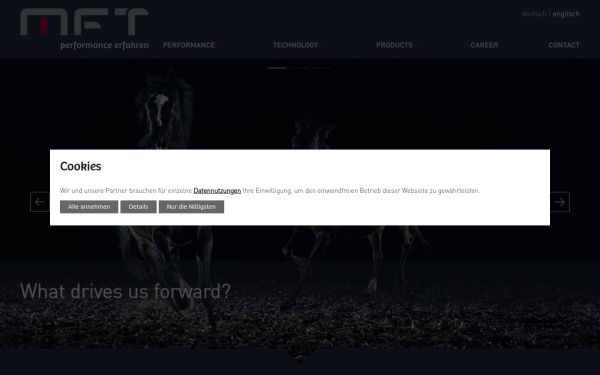Switch language to deutsch
This screenshot has height=375, width=600.
(534, 14)
